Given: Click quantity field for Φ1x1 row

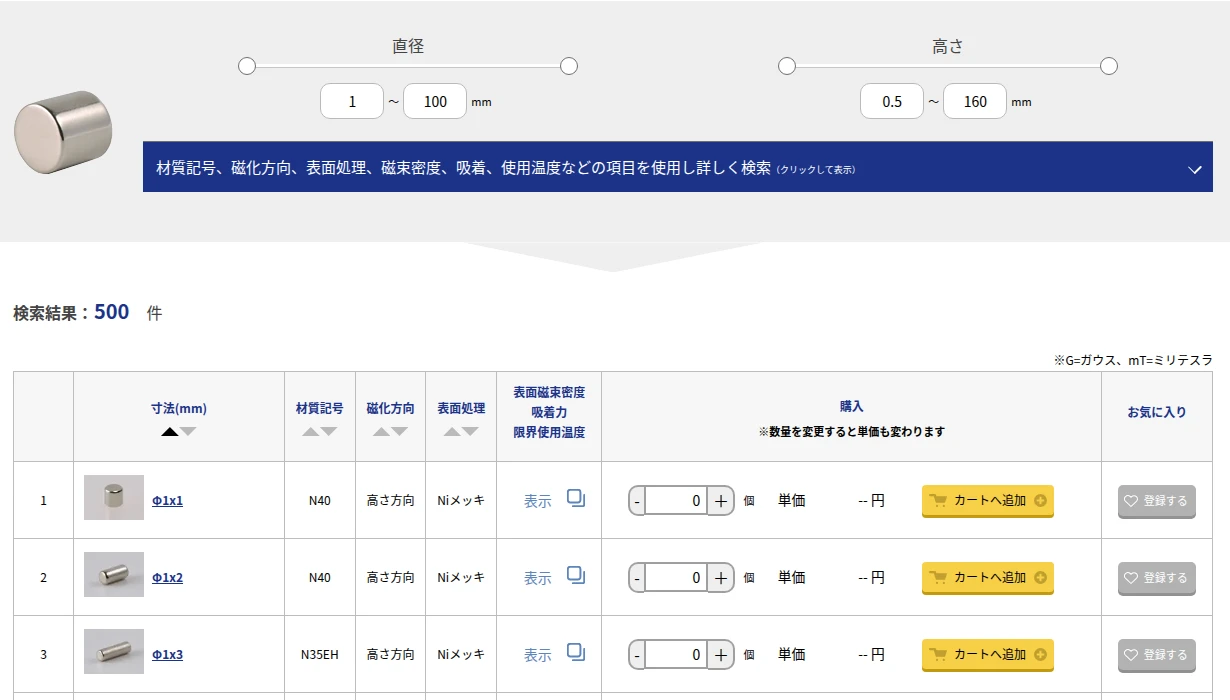Looking at the screenshot, I should (x=676, y=501).
